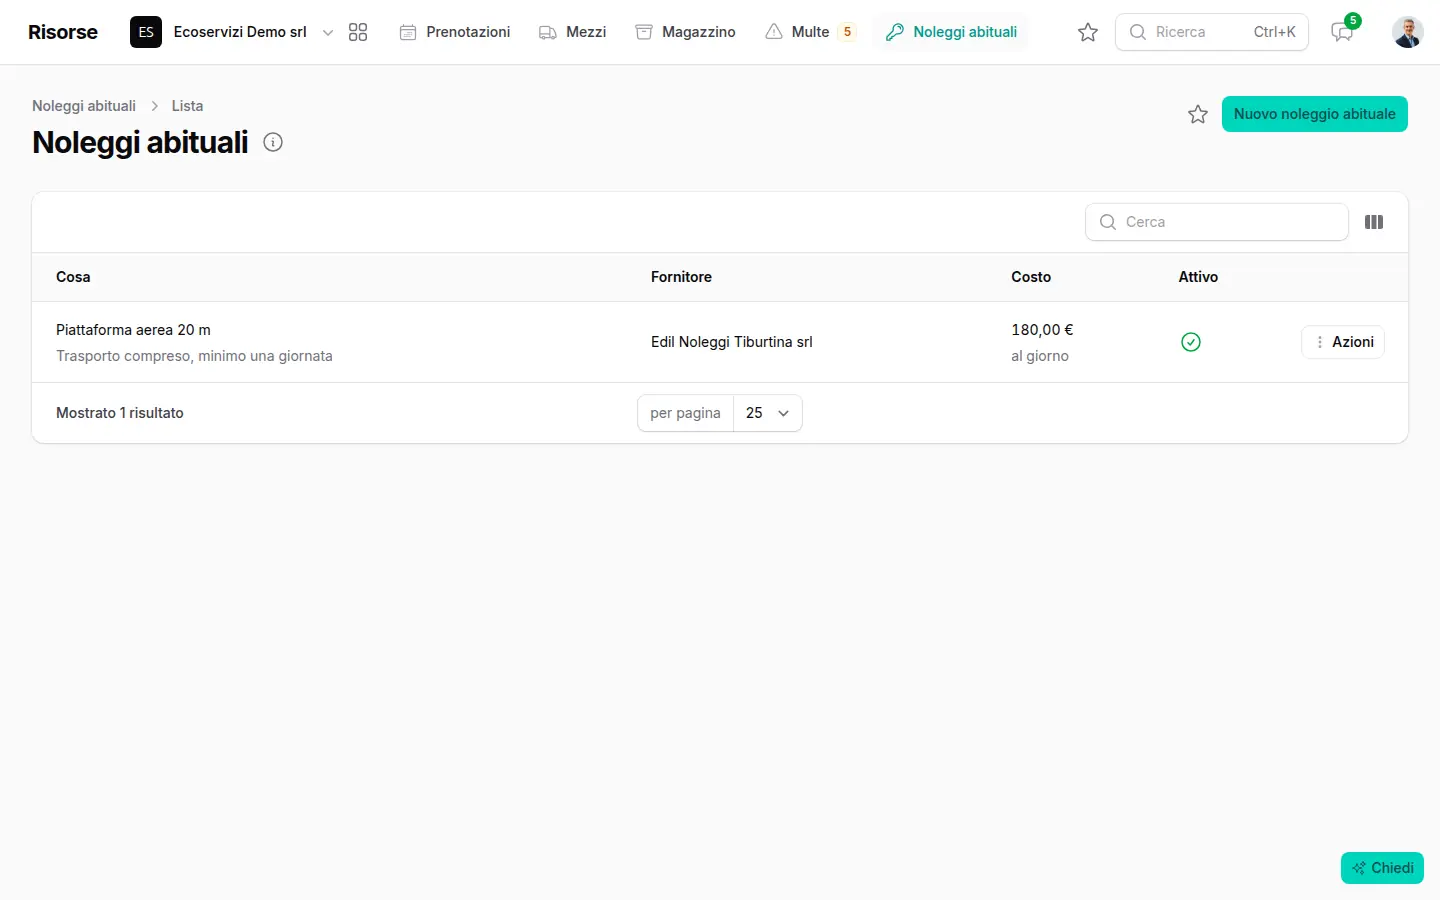Open Azioni menu for Piattaforma aerea row
Image resolution: width=1440 pixels, height=900 pixels.
click(1343, 342)
